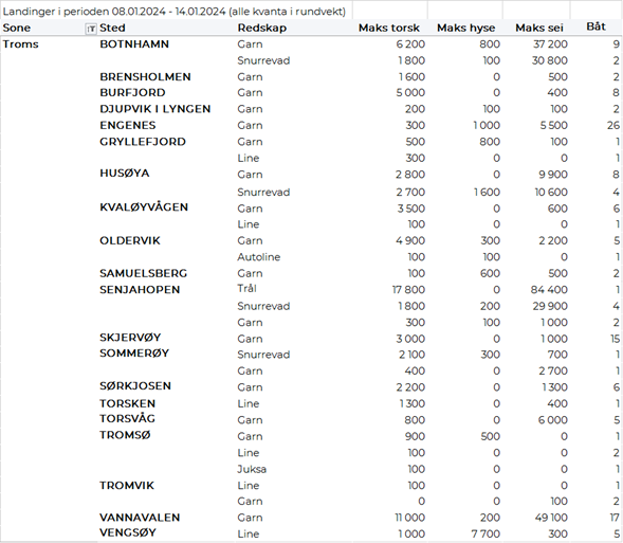The height and width of the screenshot is (543, 623).
Task: Select the Juksa gear cell
Action: click(x=251, y=469)
